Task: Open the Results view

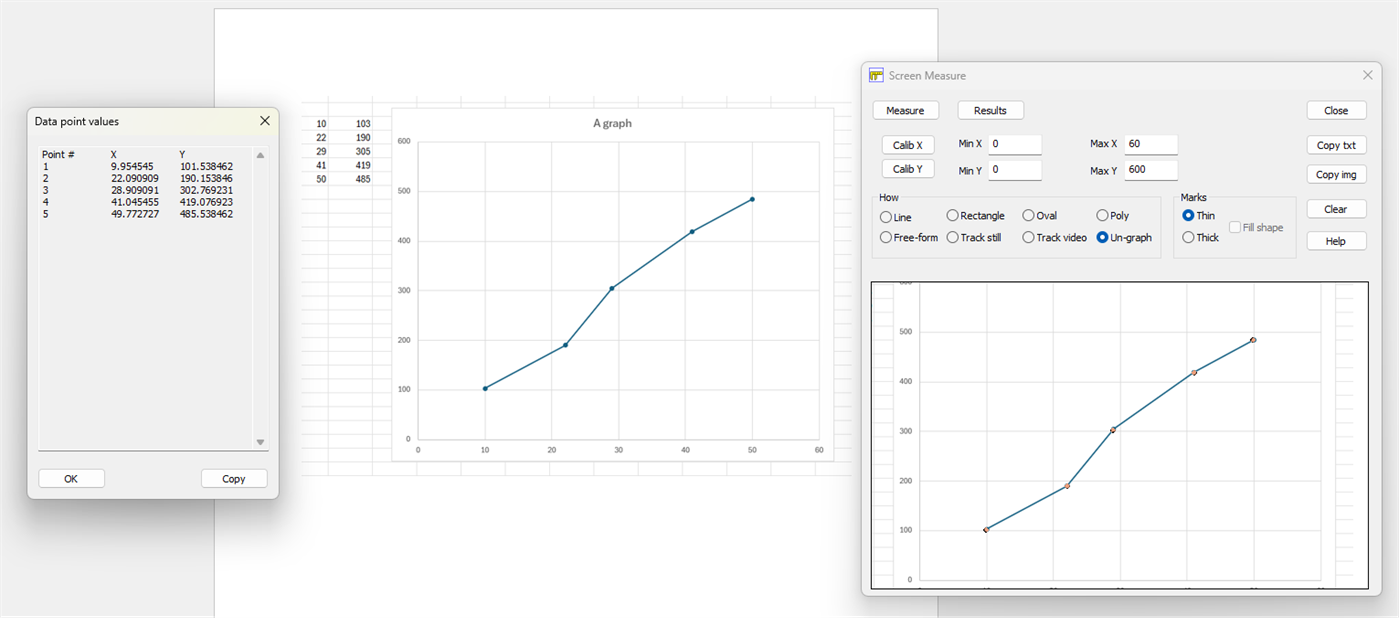Action: [990, 110]
